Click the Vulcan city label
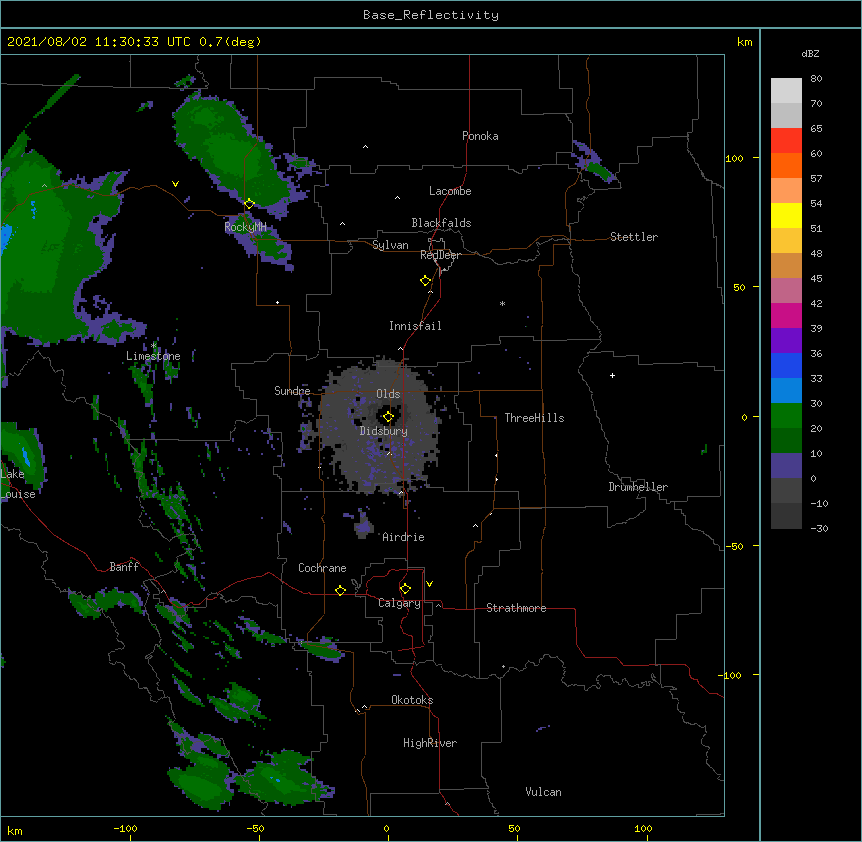Screen dimensions: 862x842 (x=543, y=792)
